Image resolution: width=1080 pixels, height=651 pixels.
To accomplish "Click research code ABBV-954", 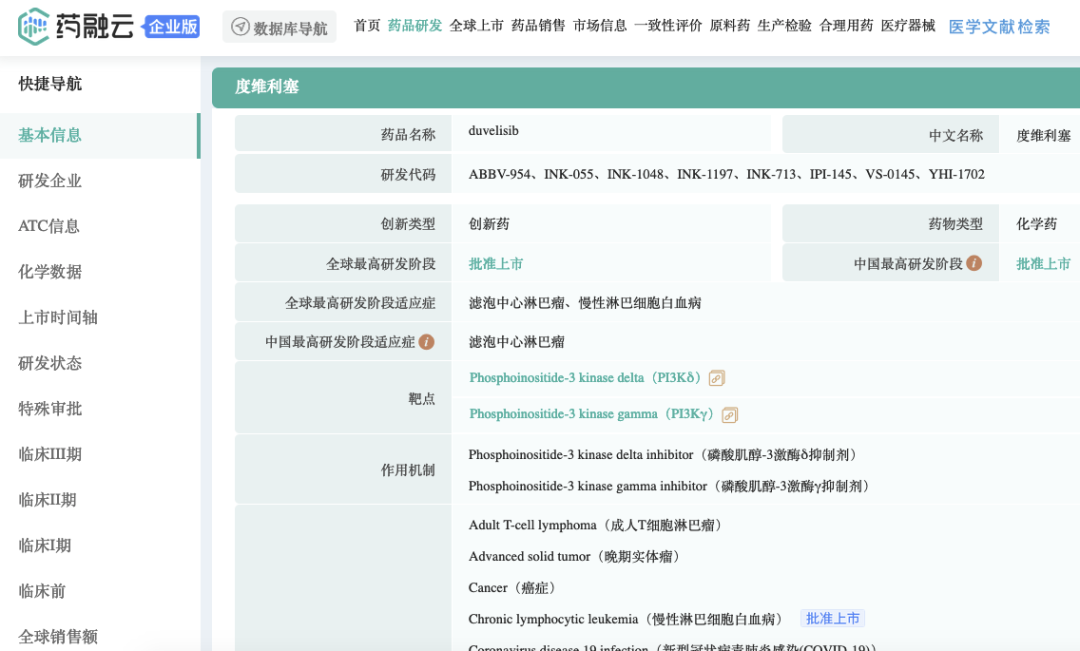I will click(x=499, y=174).
